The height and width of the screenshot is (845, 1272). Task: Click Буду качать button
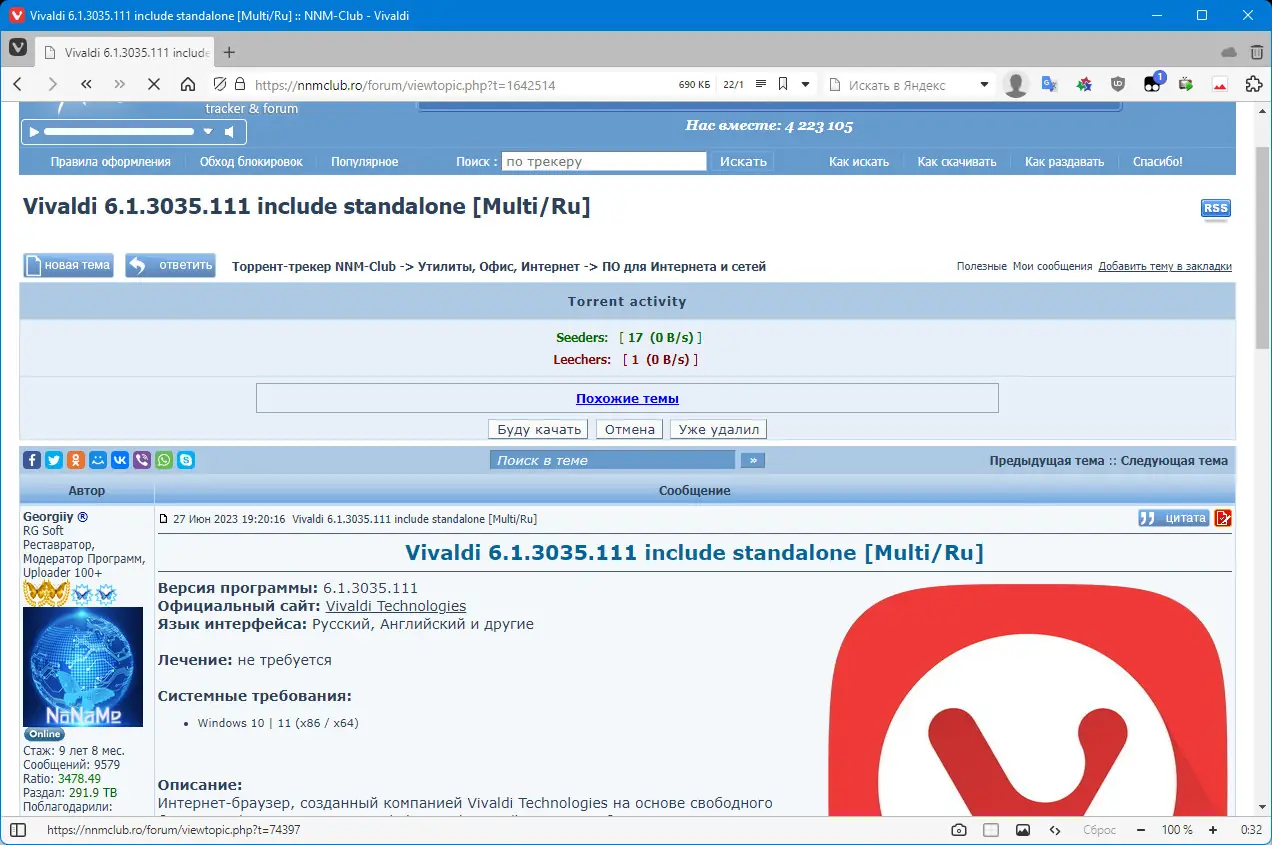(x=539, y=429)
